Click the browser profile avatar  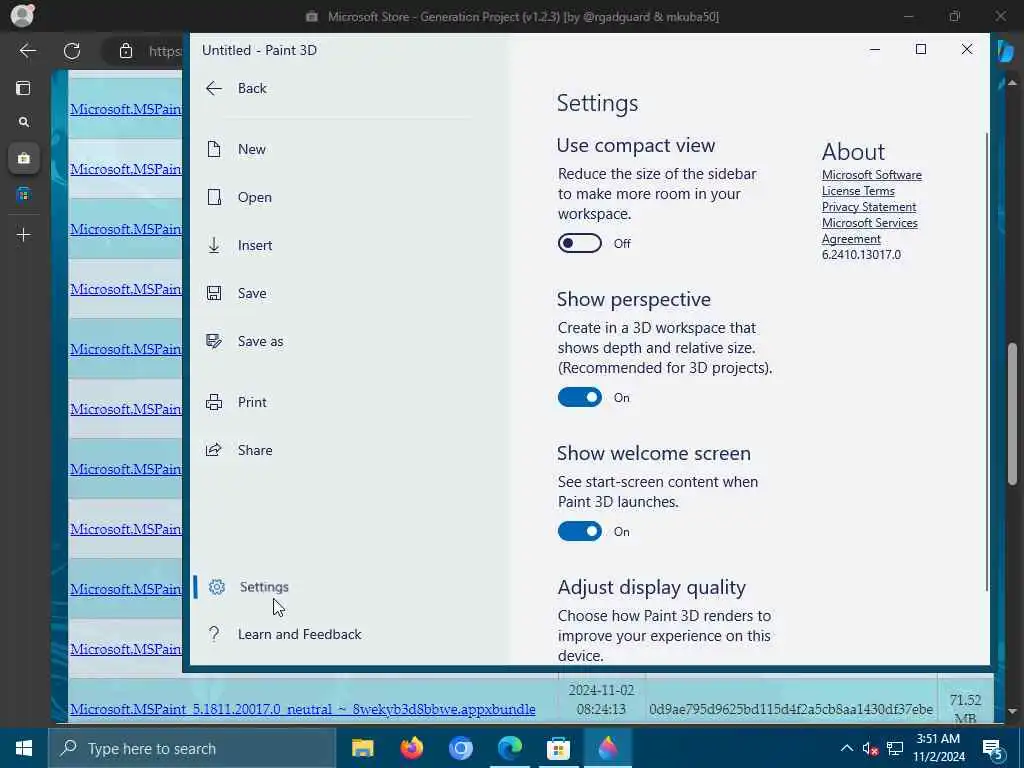pos(22,15)
